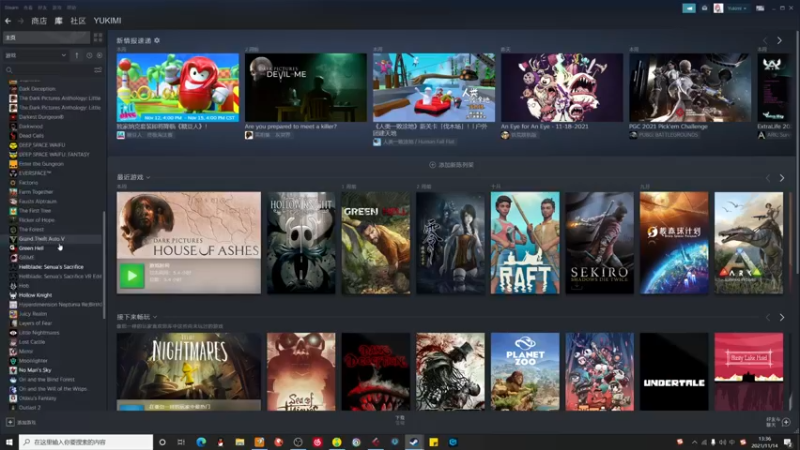Advance recent games shelf right arrow
This screenshot has height=450, width=800.
coord(782,178)
